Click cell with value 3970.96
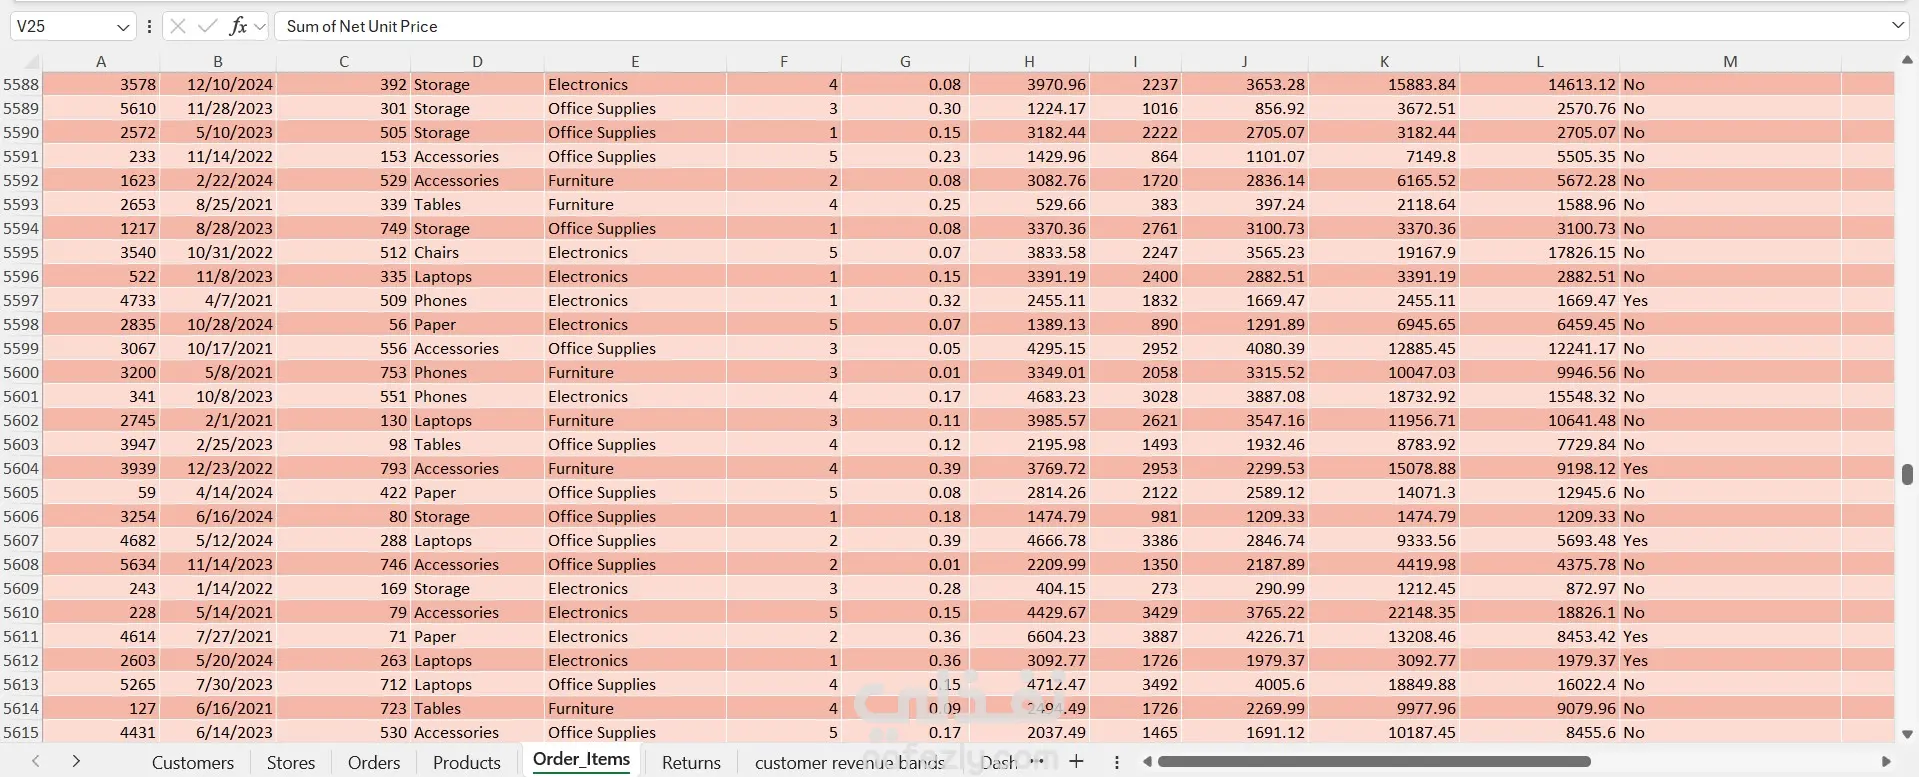This screenshot has width=1919, height=777. 1029,84
